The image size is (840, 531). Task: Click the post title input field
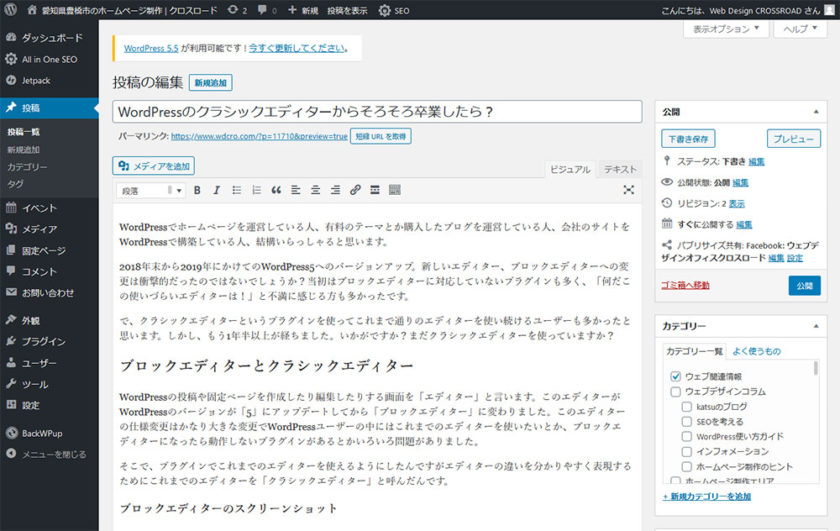click(377, 111)
